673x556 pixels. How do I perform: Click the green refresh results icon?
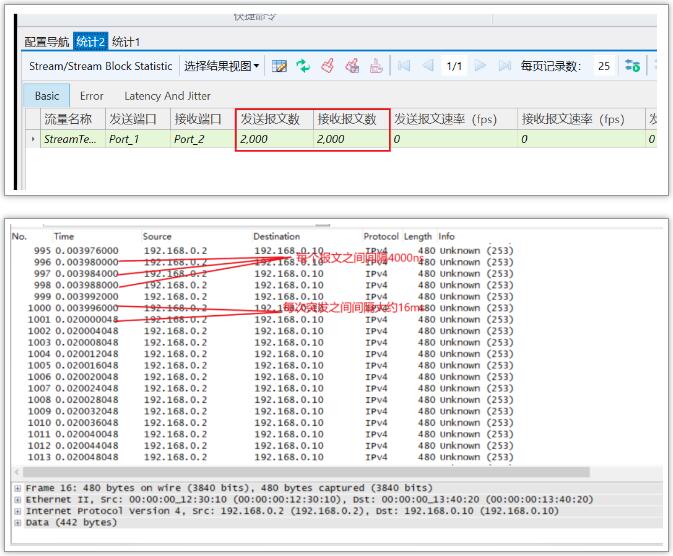(303, 66)
